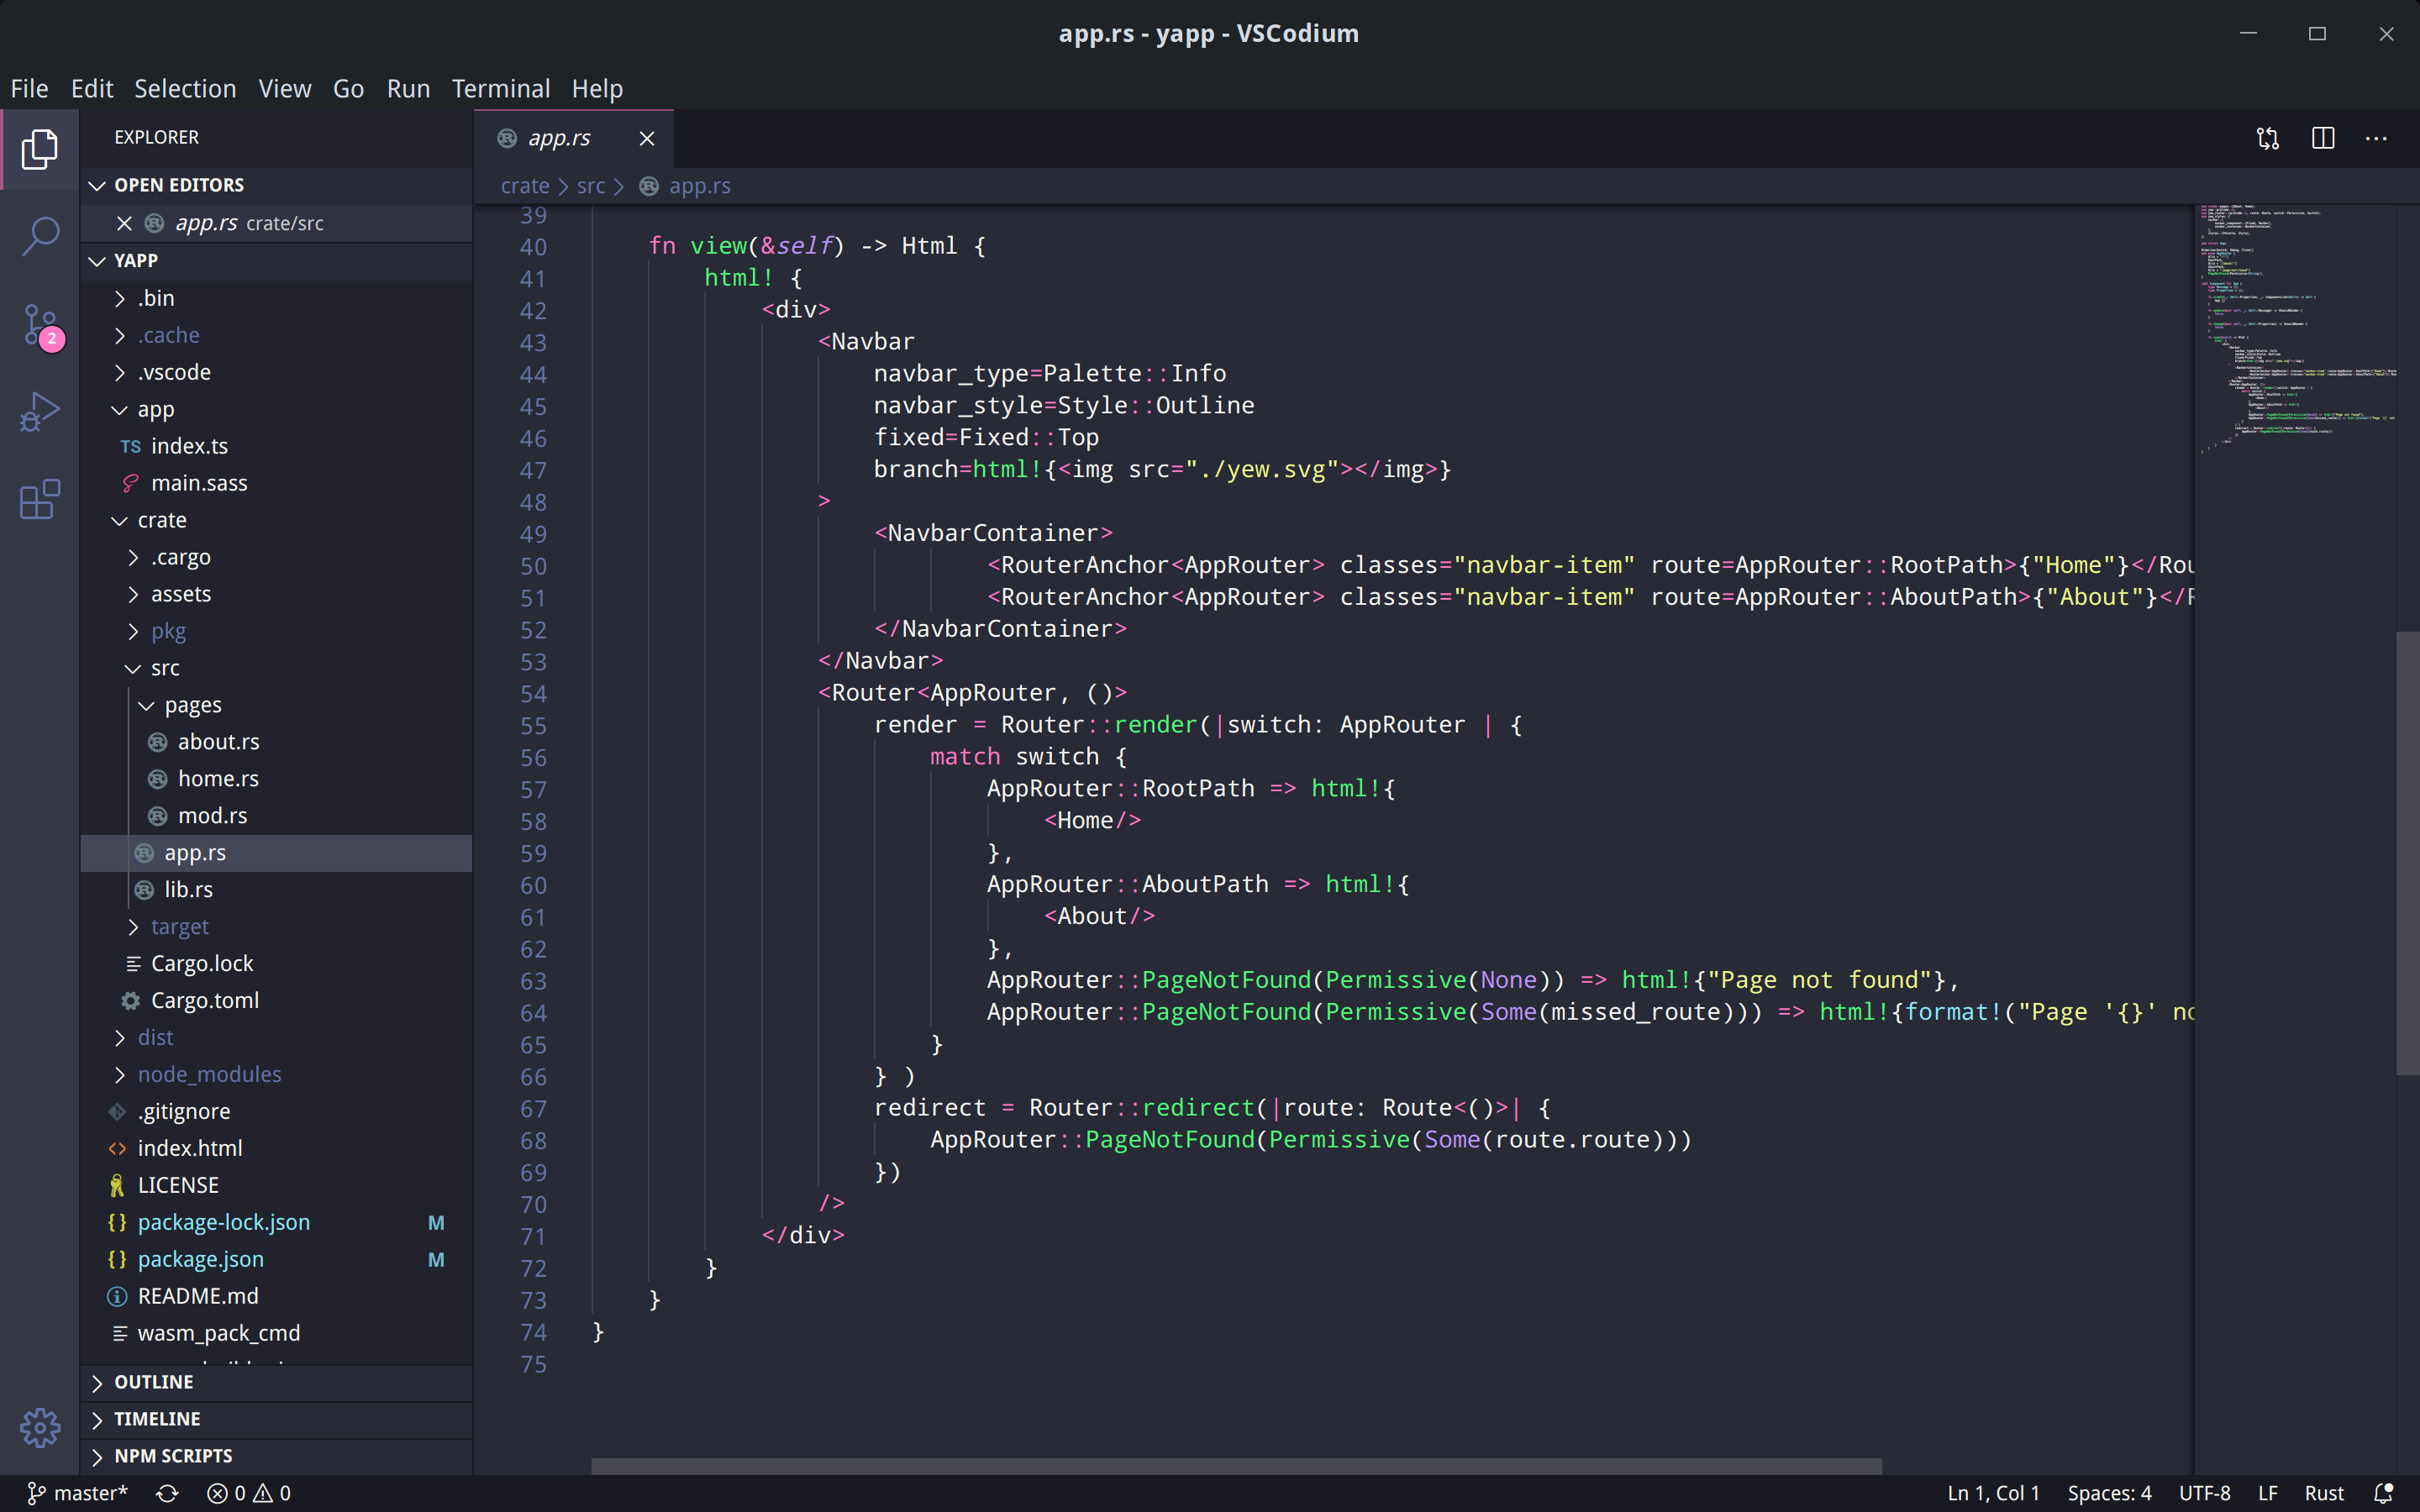Screen dimensions: 2420x1512
Task: Open index.ts in the explorer
Action: pos(277,446)
